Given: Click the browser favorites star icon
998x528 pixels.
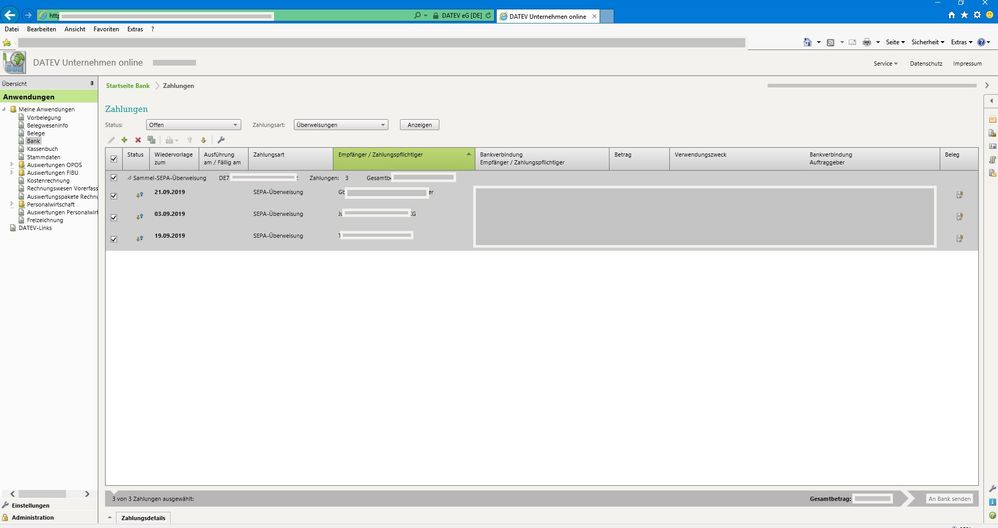Looking at the screenshot, I should pos(964,15).
